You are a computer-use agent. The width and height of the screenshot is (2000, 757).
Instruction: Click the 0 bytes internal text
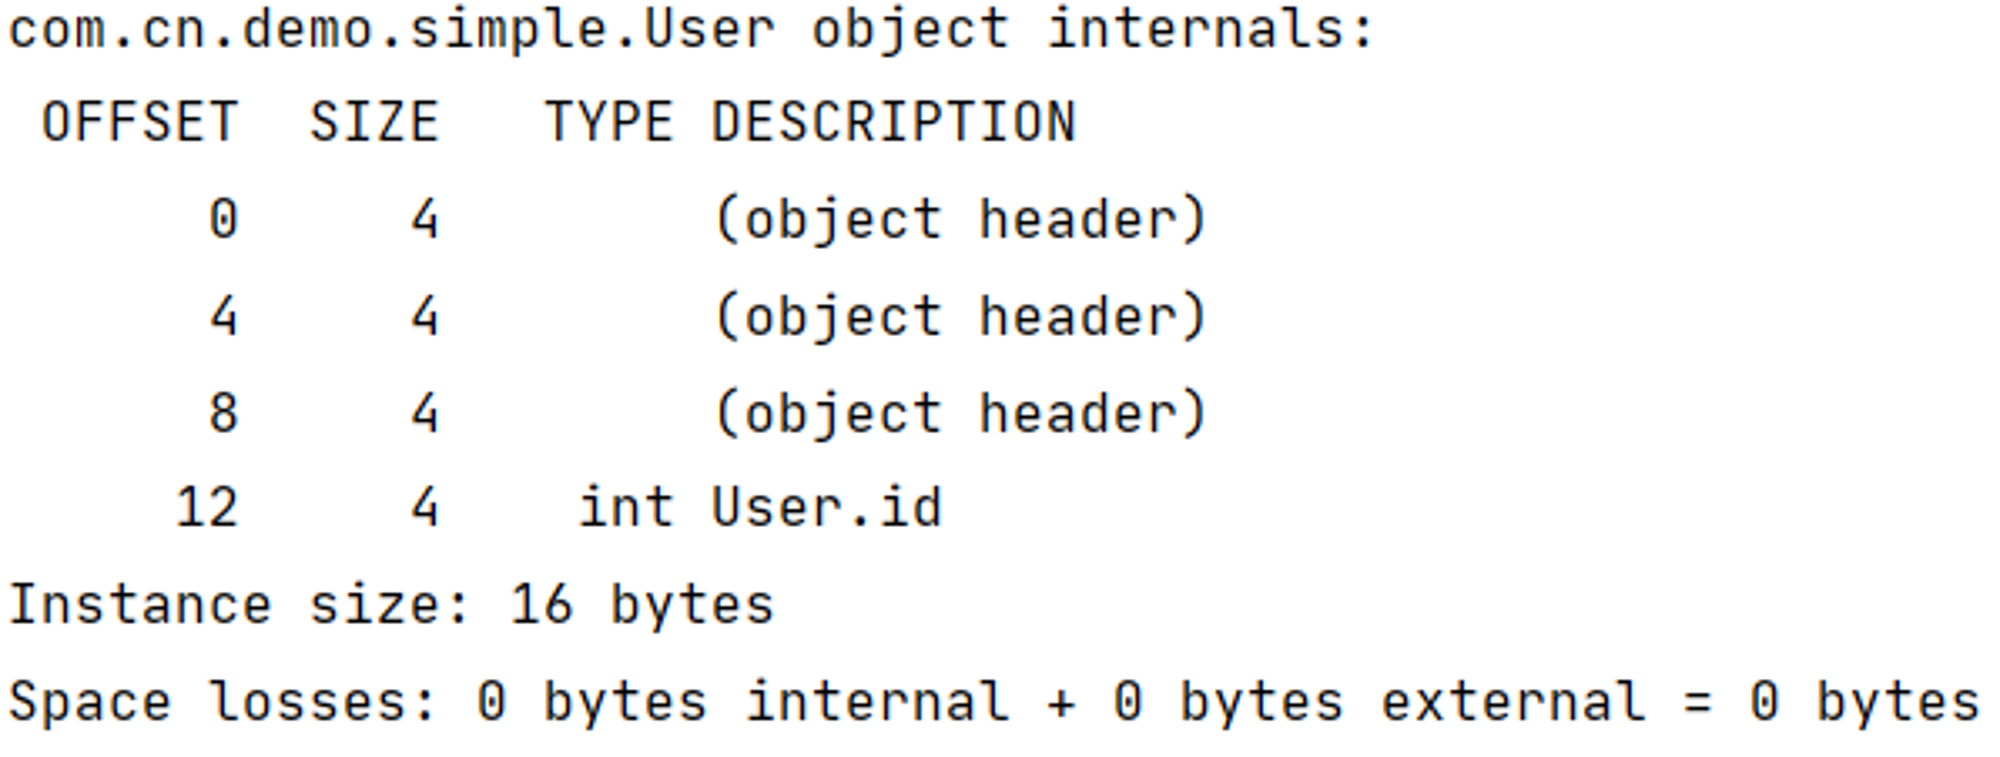[x=743, y=702]
